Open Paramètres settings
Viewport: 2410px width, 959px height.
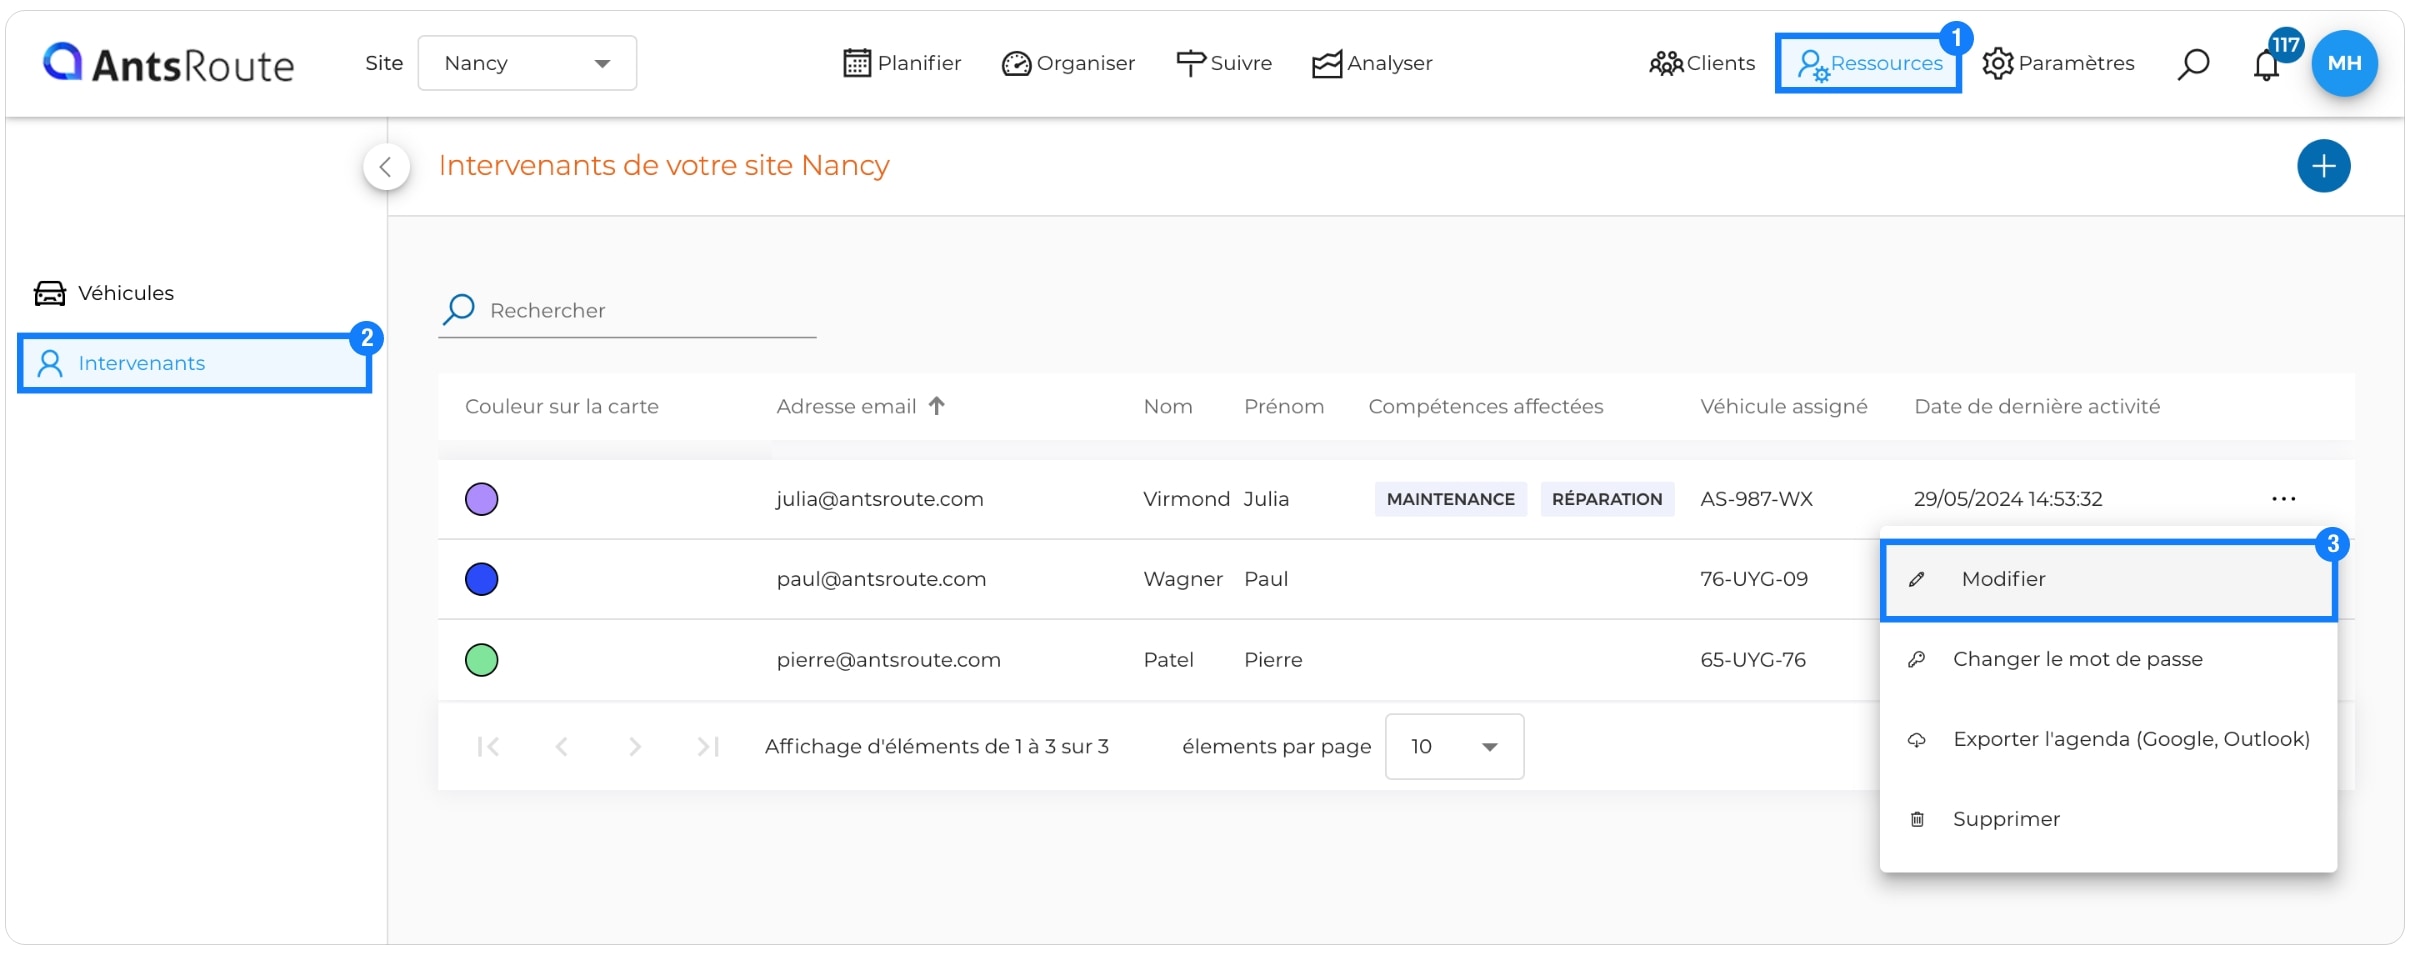2058,63
